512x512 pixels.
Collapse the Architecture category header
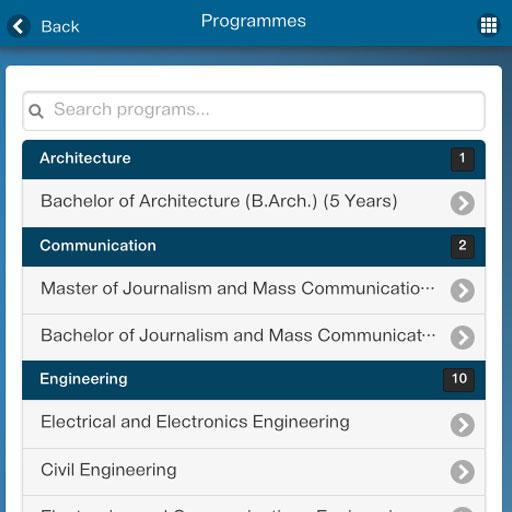tap(254, 159)
